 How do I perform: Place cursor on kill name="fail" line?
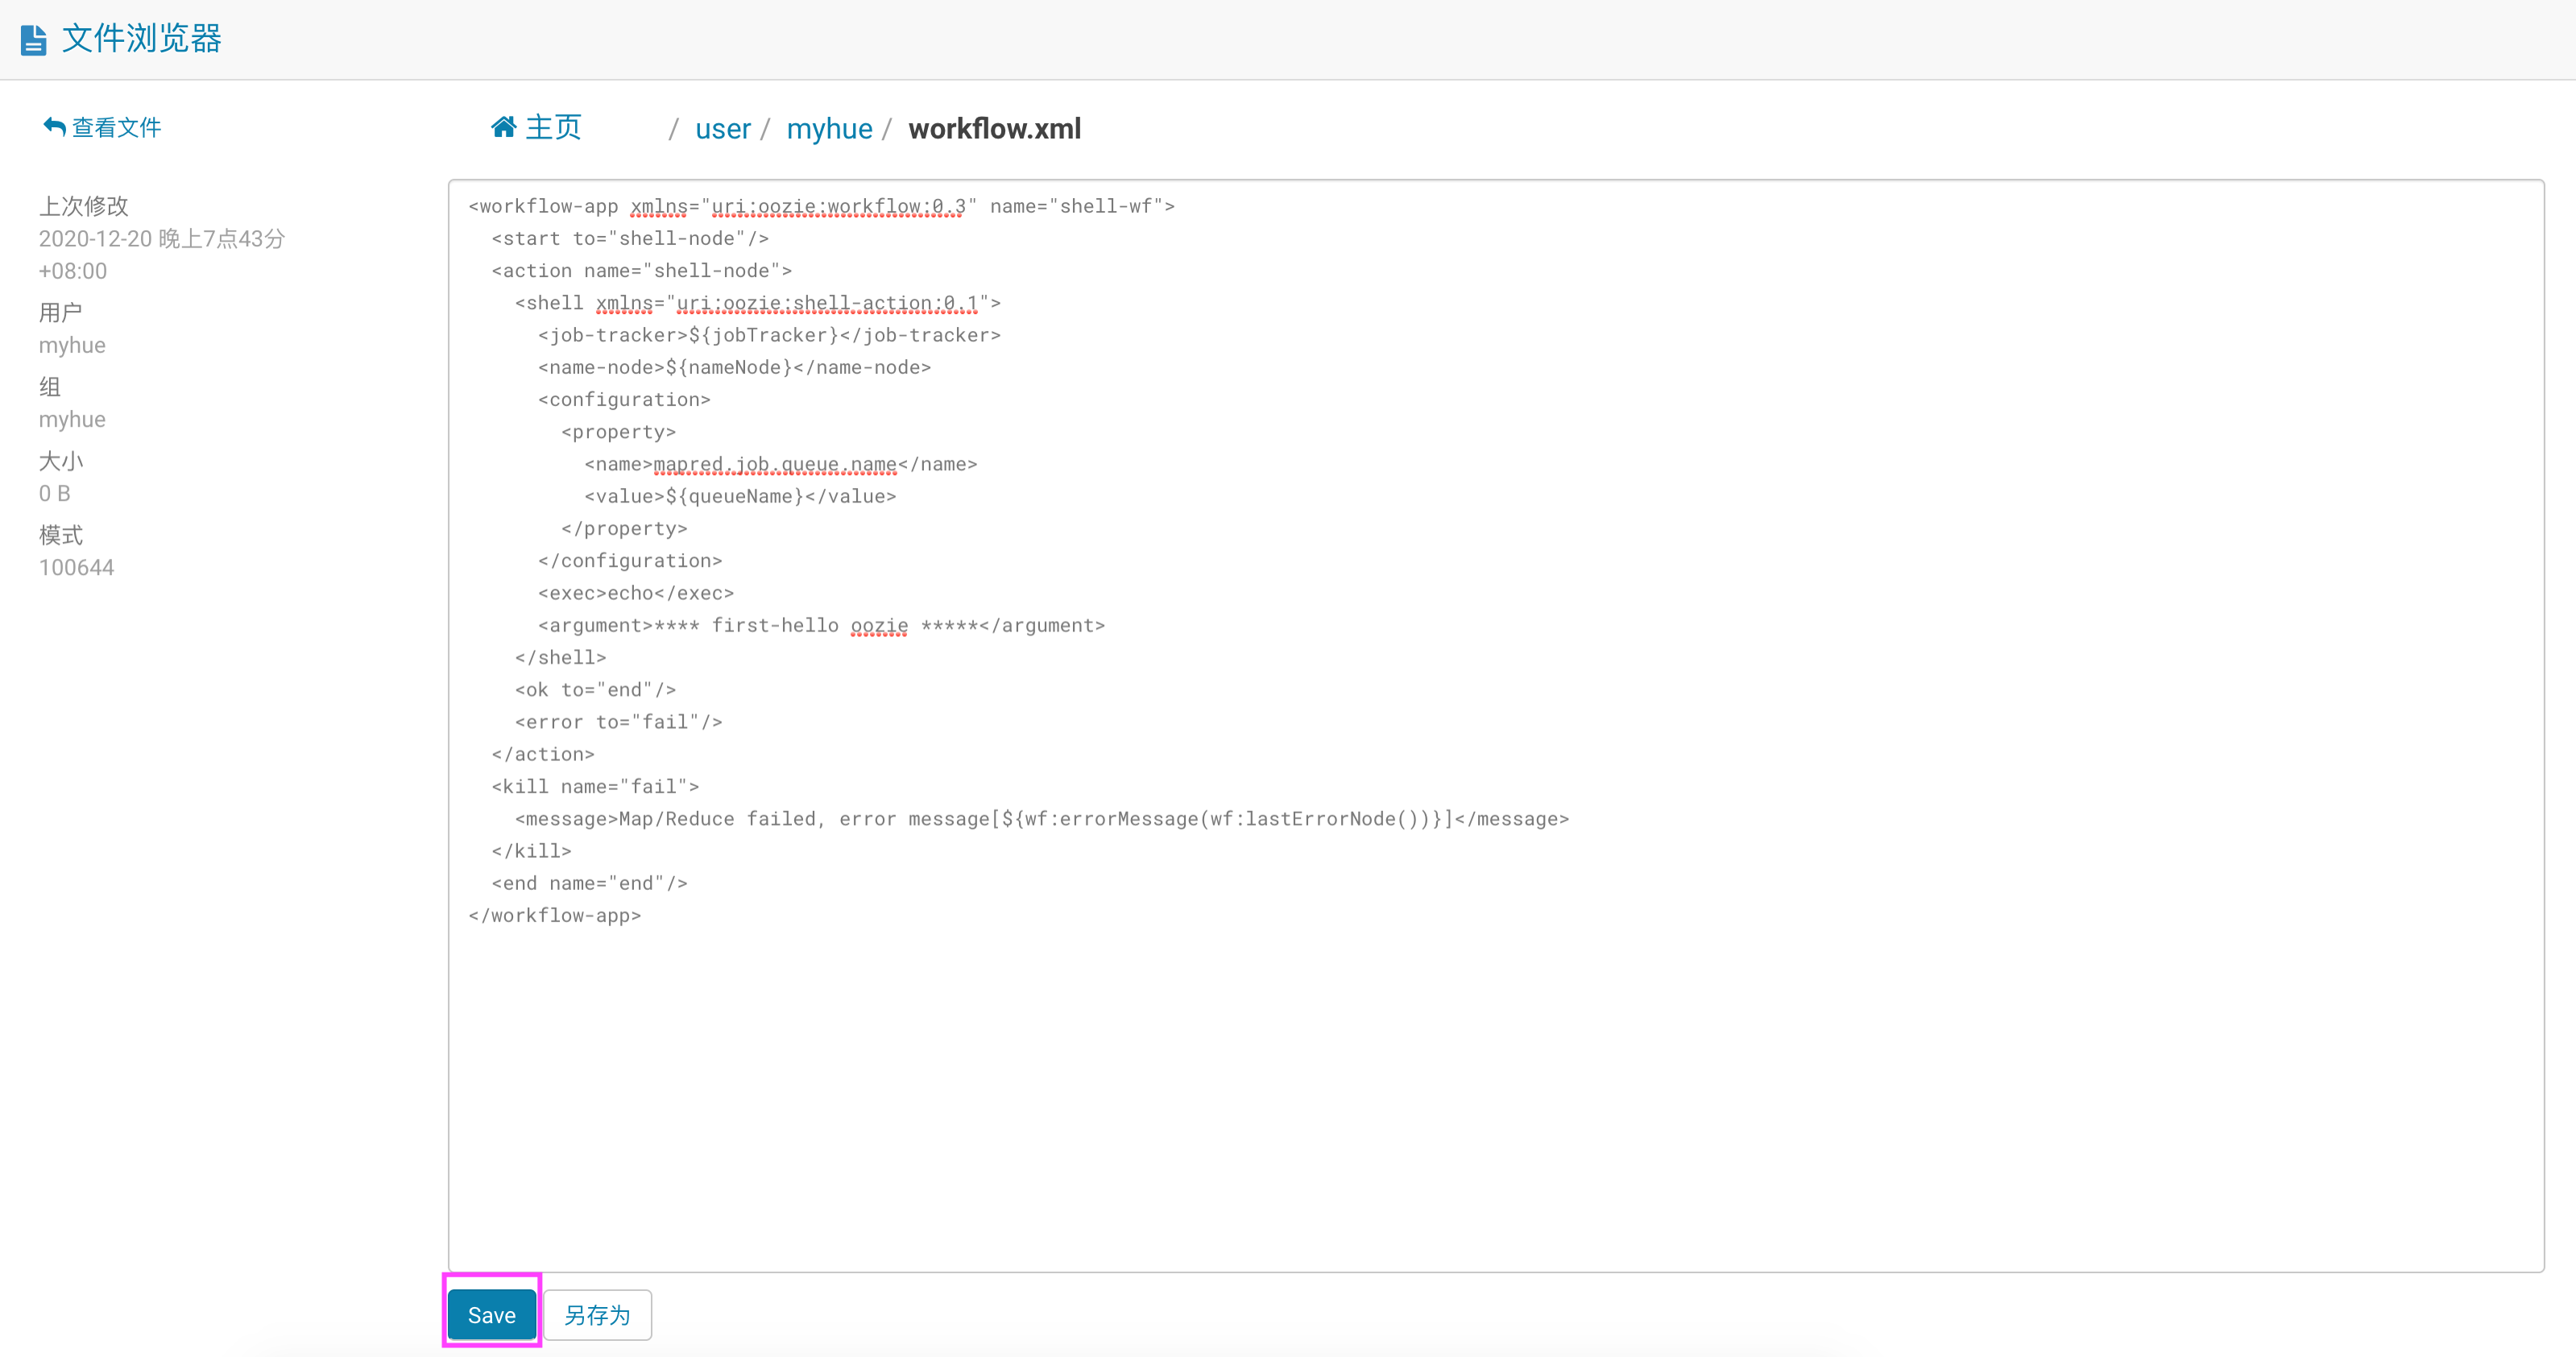tap(595, 787)
